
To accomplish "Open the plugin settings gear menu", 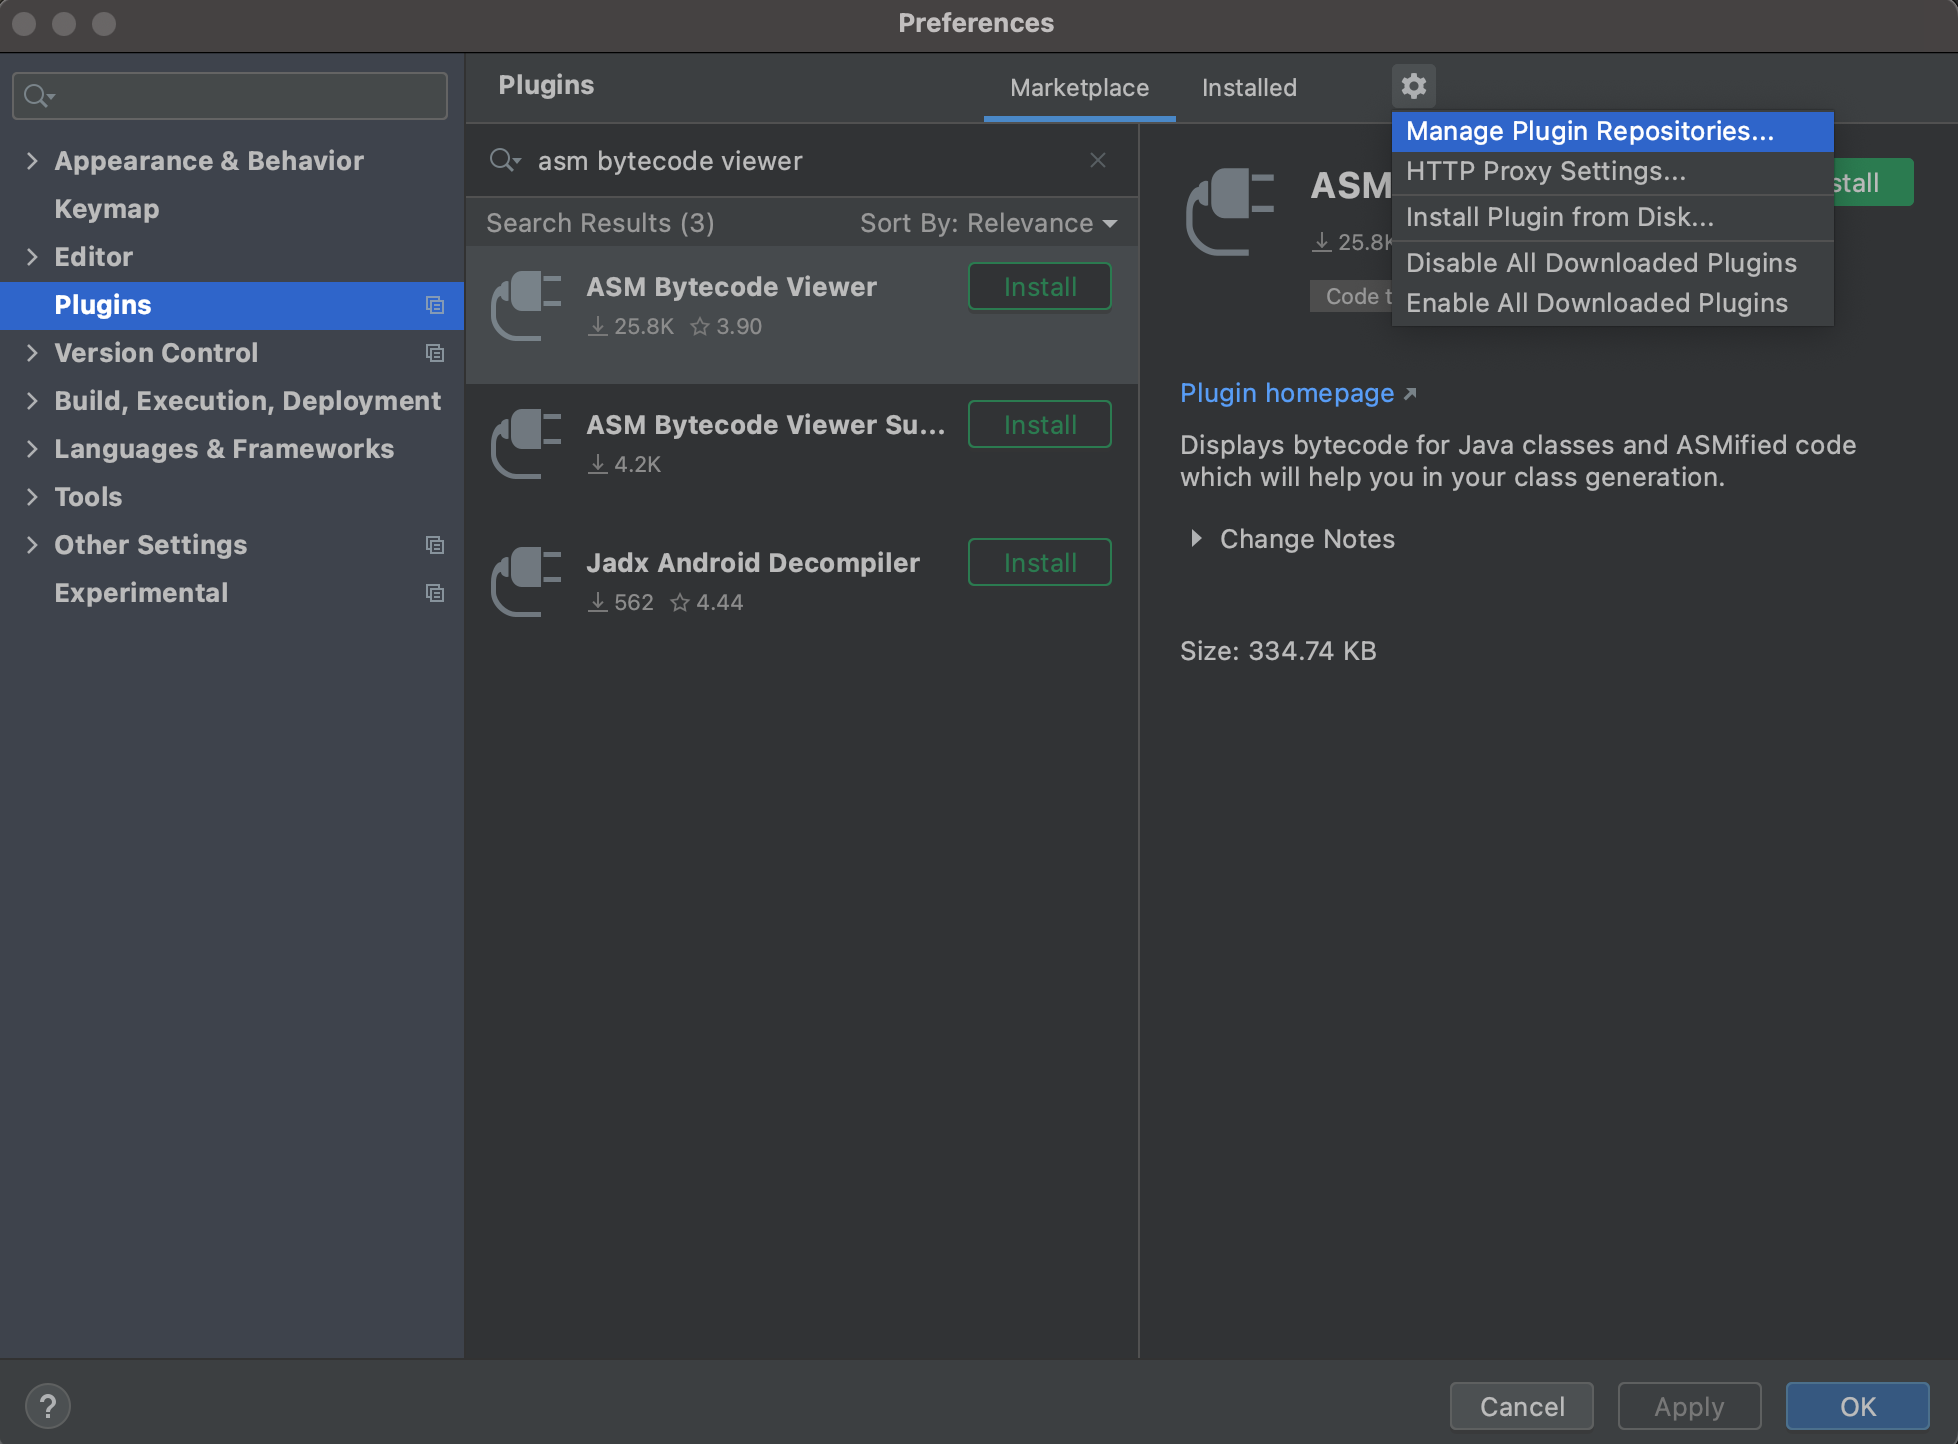I will [1413, 86].
